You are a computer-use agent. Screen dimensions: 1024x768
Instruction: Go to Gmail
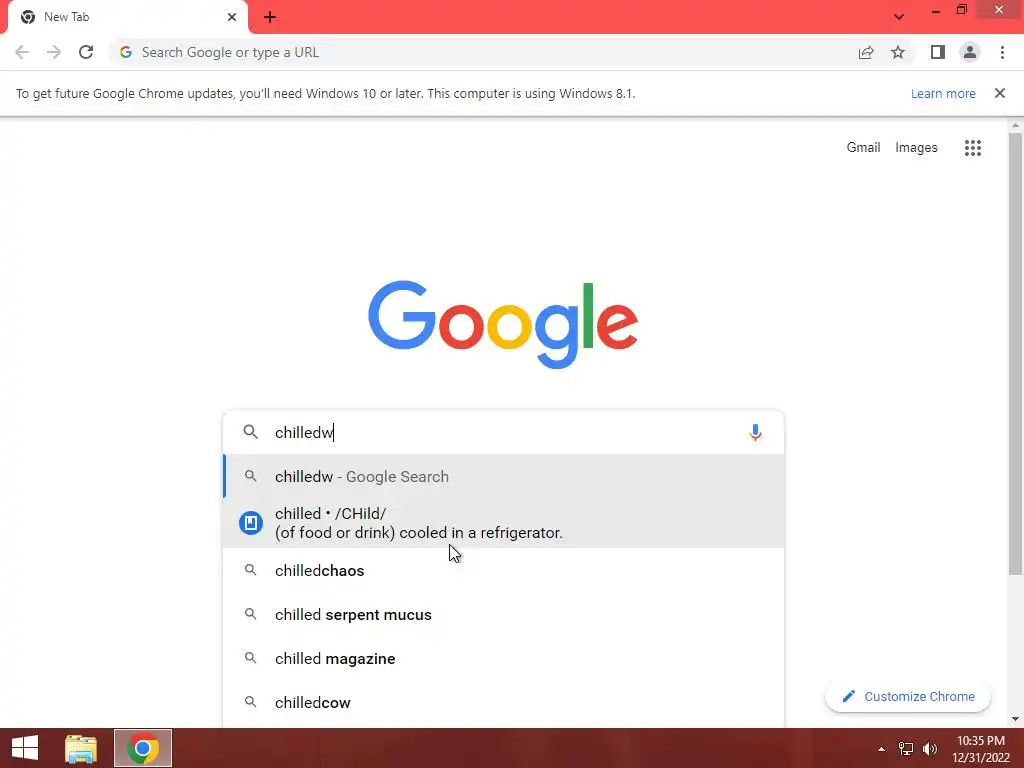863,148
